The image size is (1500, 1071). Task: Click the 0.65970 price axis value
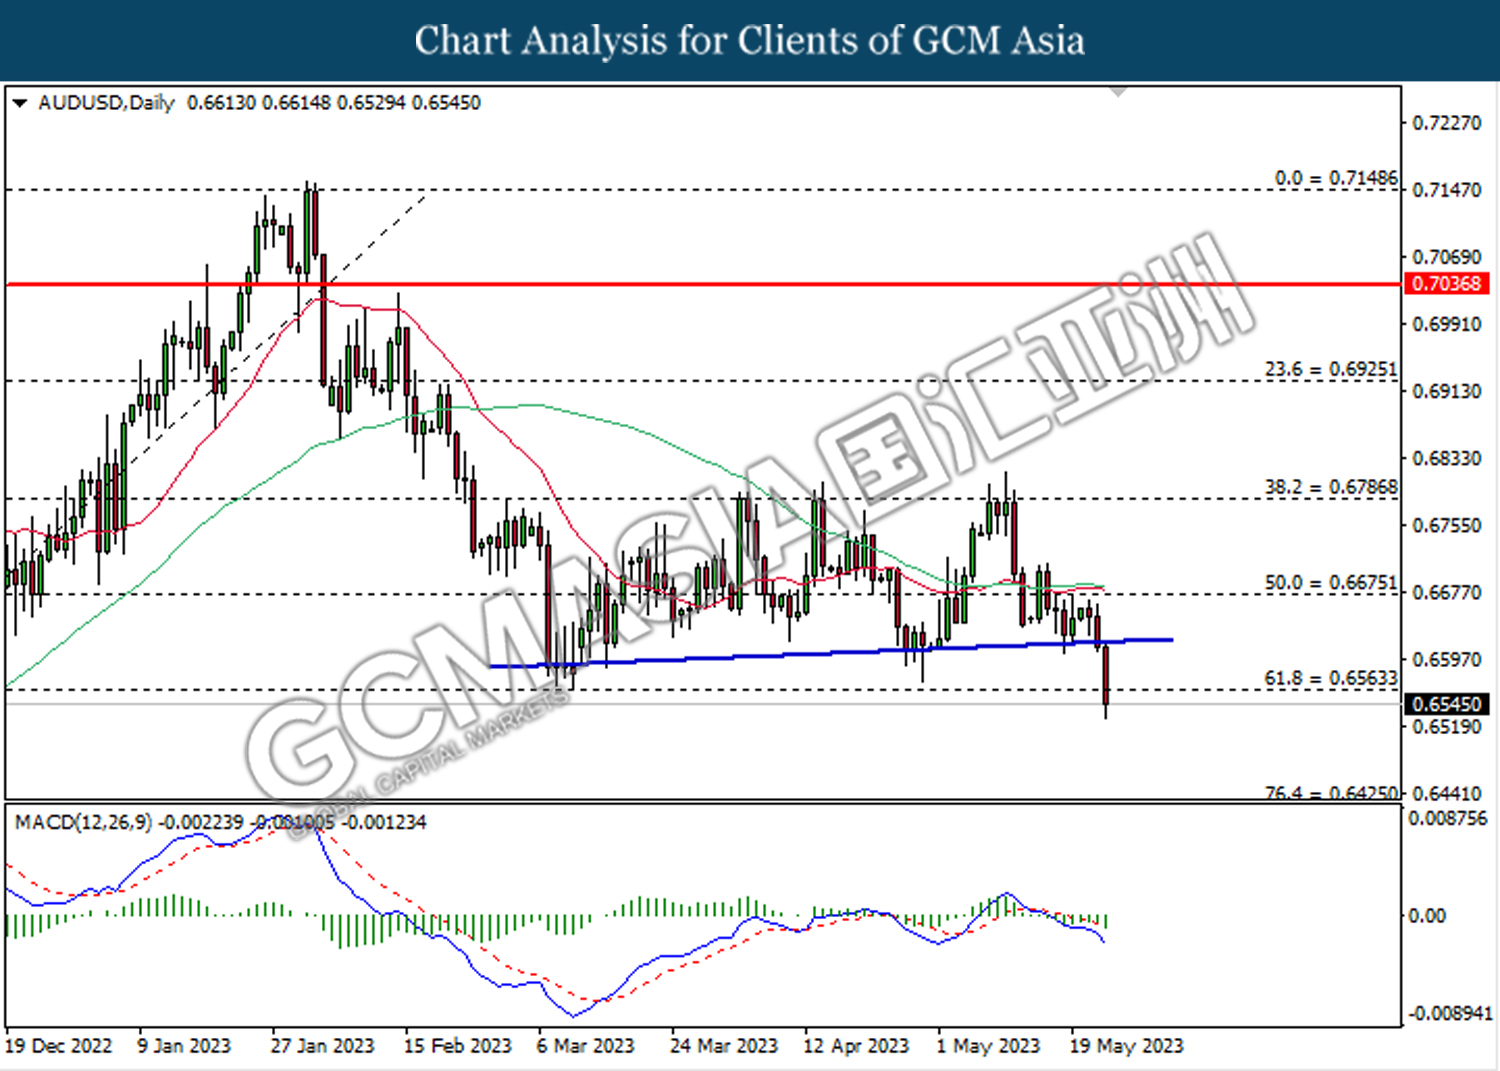pyautogui.click(x=1446, y=659)
